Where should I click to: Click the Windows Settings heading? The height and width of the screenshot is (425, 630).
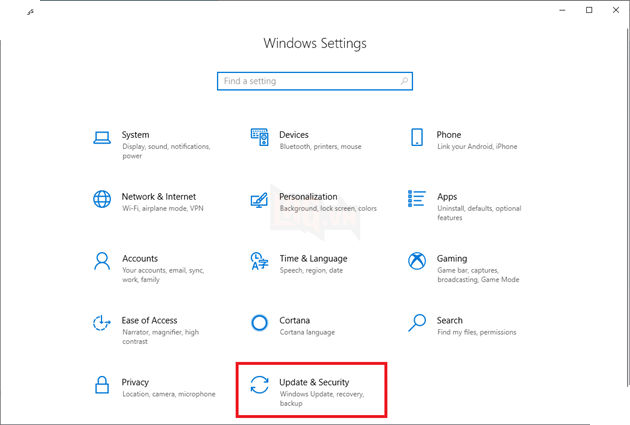coord(315,43)
